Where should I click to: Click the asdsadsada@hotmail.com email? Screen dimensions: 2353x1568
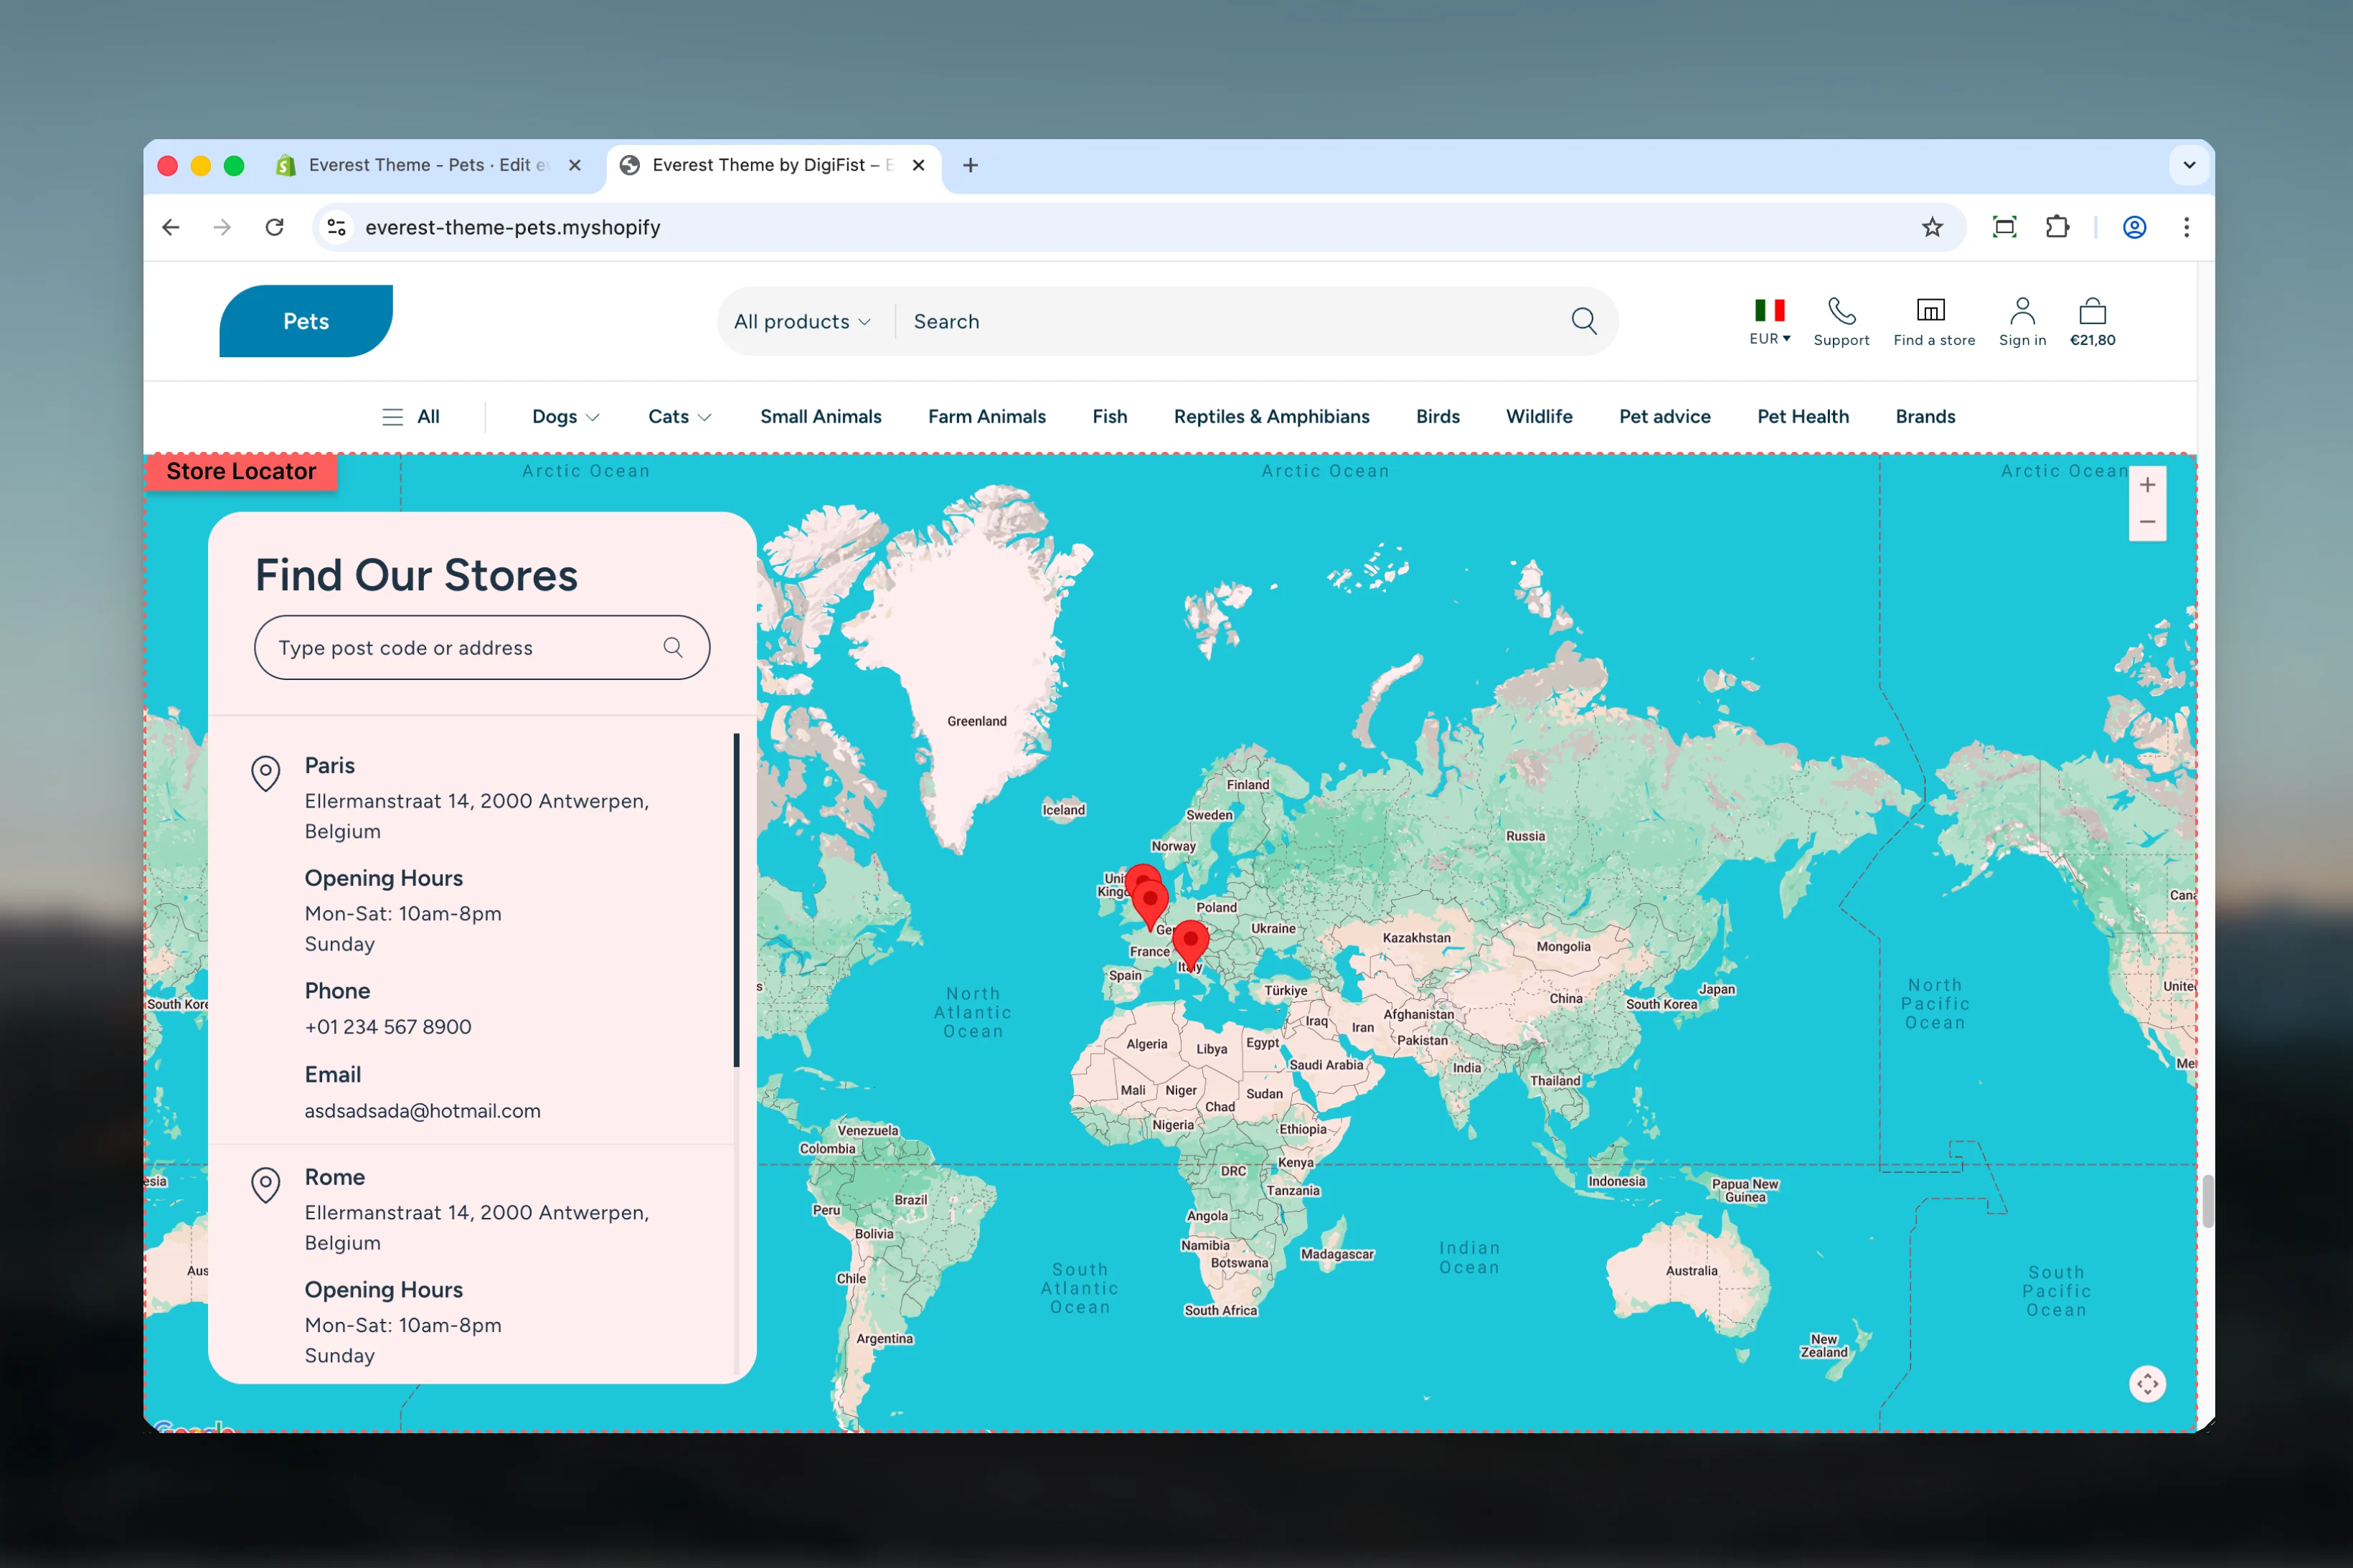pos(422,1111)
